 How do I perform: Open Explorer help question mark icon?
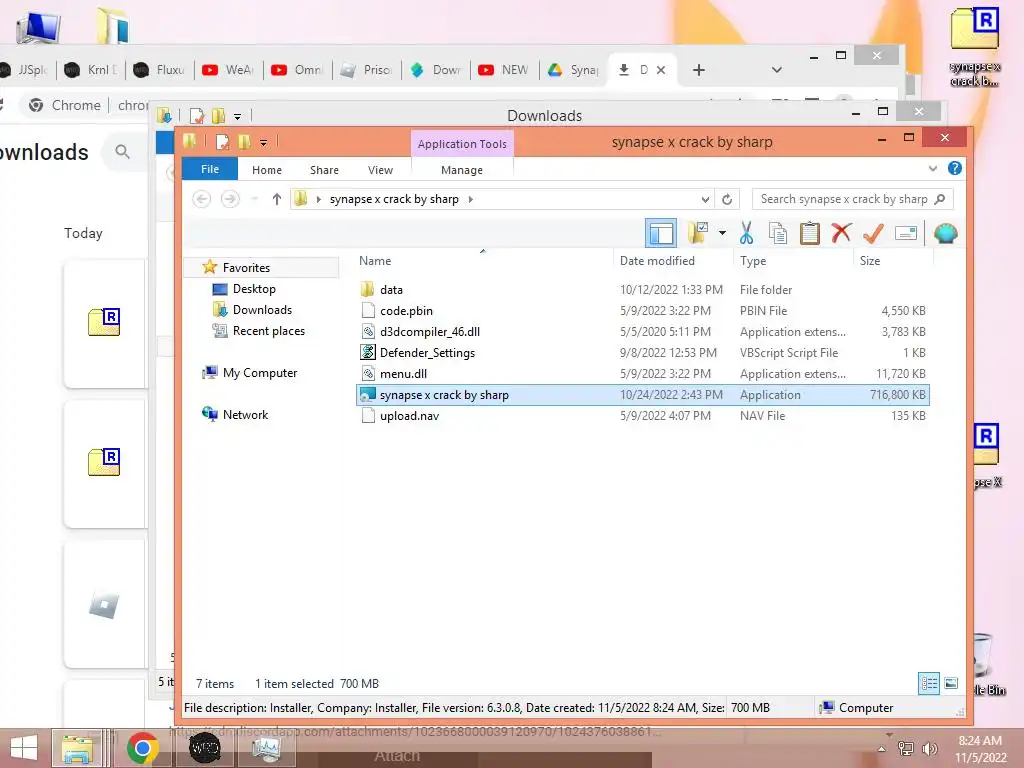pos(954,168)
